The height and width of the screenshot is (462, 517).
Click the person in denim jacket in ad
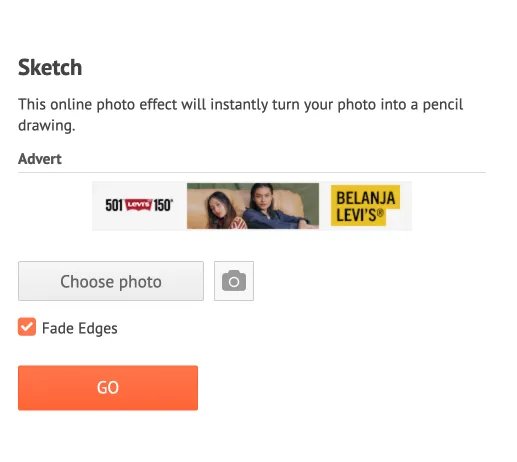[272, 207]
